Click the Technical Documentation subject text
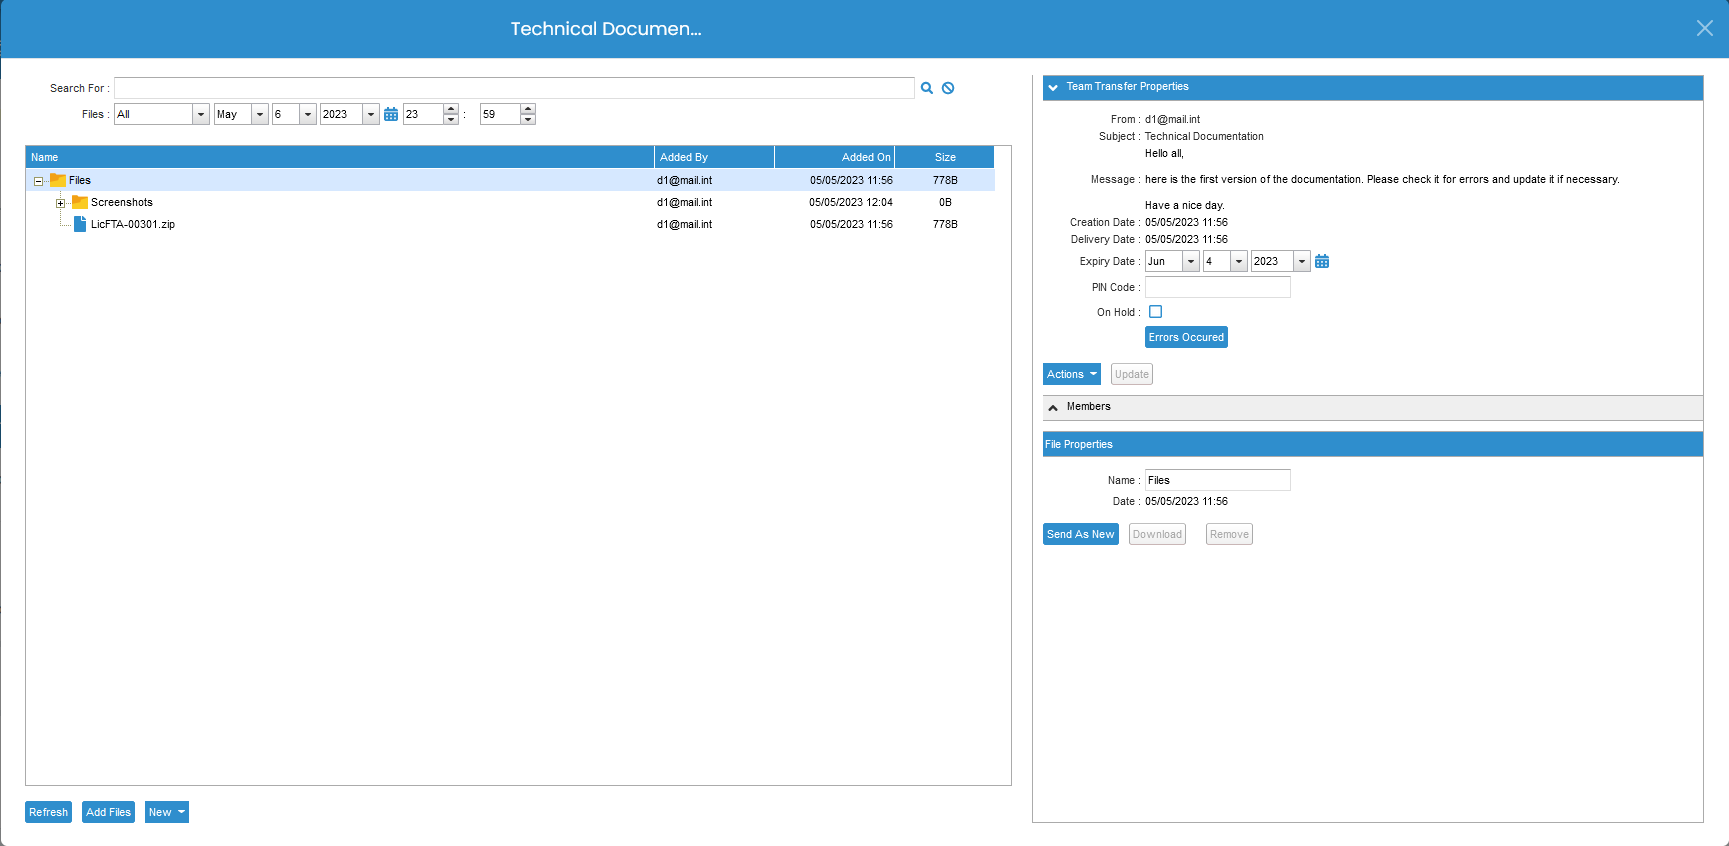The width and height of the screenshot is (1729, 846). (1204, 136)
